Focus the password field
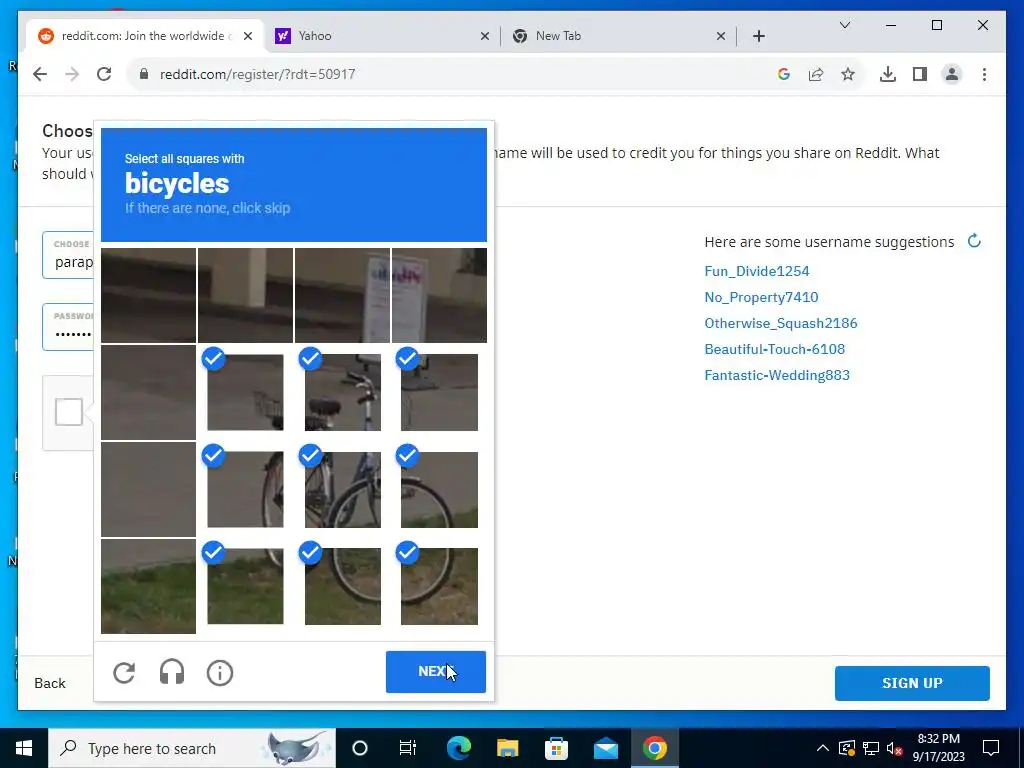 (69, 327)
